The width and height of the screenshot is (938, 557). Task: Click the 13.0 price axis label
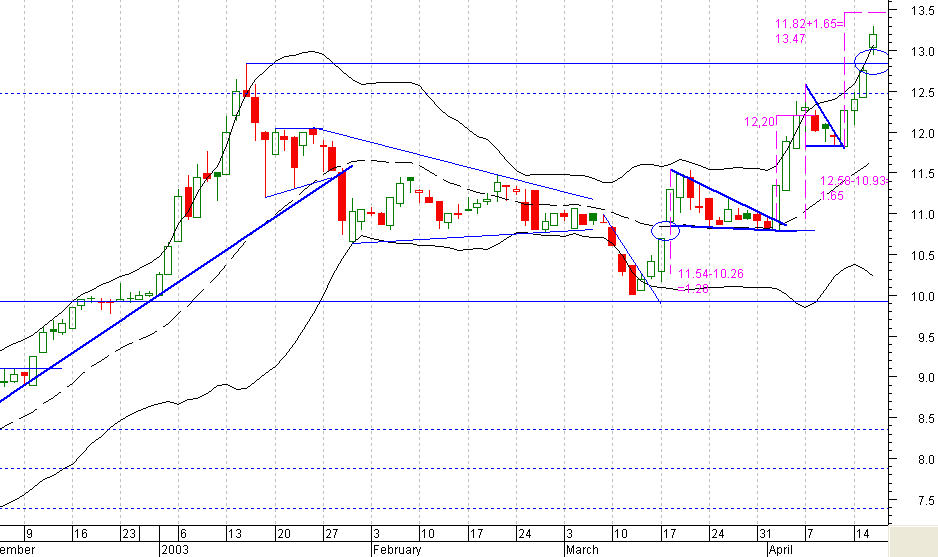point(922,51)
